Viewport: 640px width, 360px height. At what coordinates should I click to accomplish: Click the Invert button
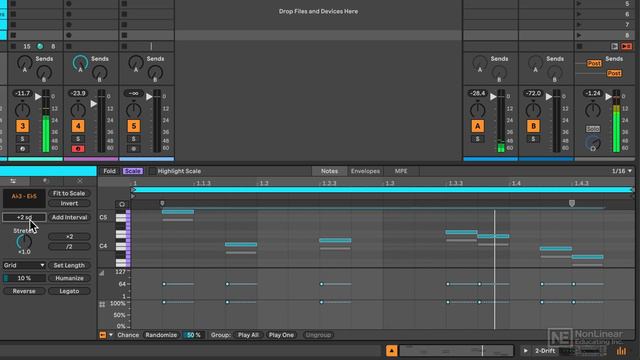tap(69, 203)
